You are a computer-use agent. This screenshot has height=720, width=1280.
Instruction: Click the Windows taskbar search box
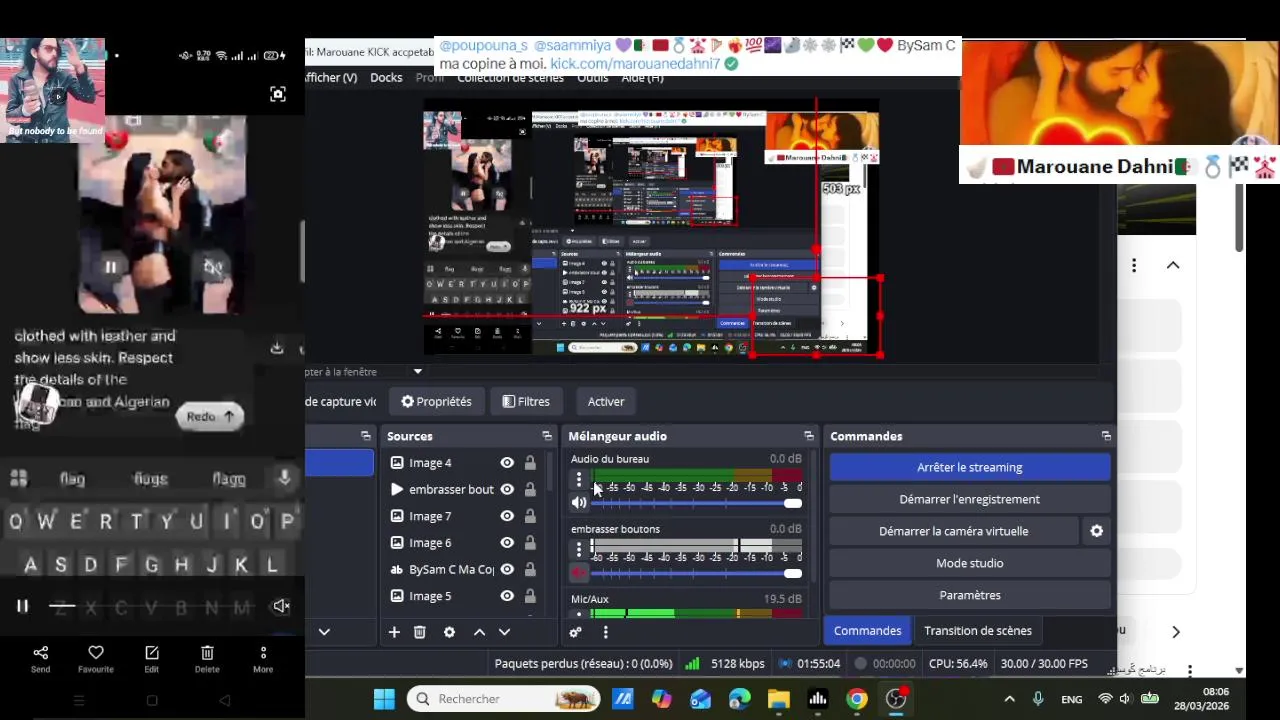(x=503, y=699)
